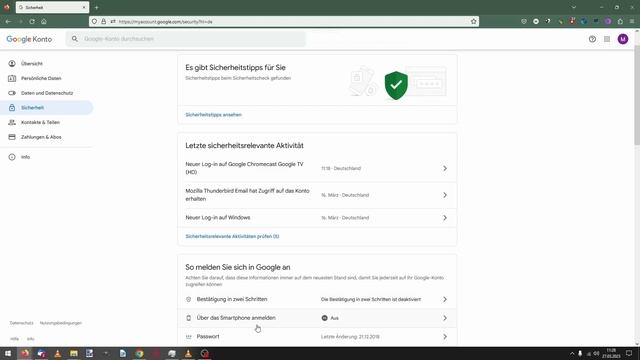Open the Nutzungsbedingungen footer link
Screen dimensions: 640x360
pyautogui.click(x=61, y=323)
